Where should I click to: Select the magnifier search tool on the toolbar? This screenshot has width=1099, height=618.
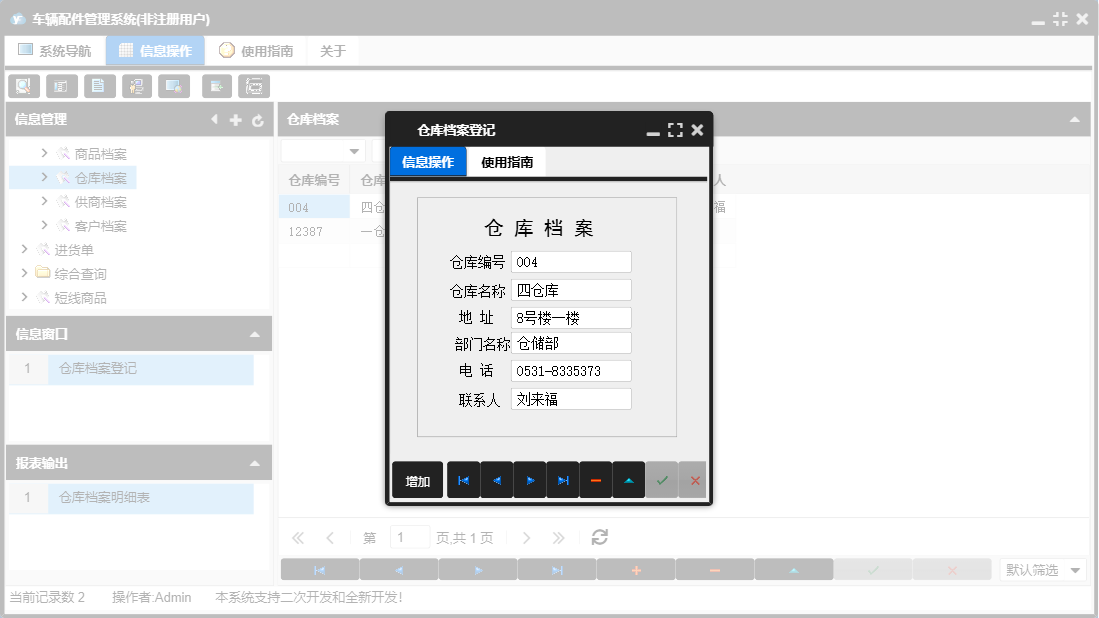(x=23, y=86)
